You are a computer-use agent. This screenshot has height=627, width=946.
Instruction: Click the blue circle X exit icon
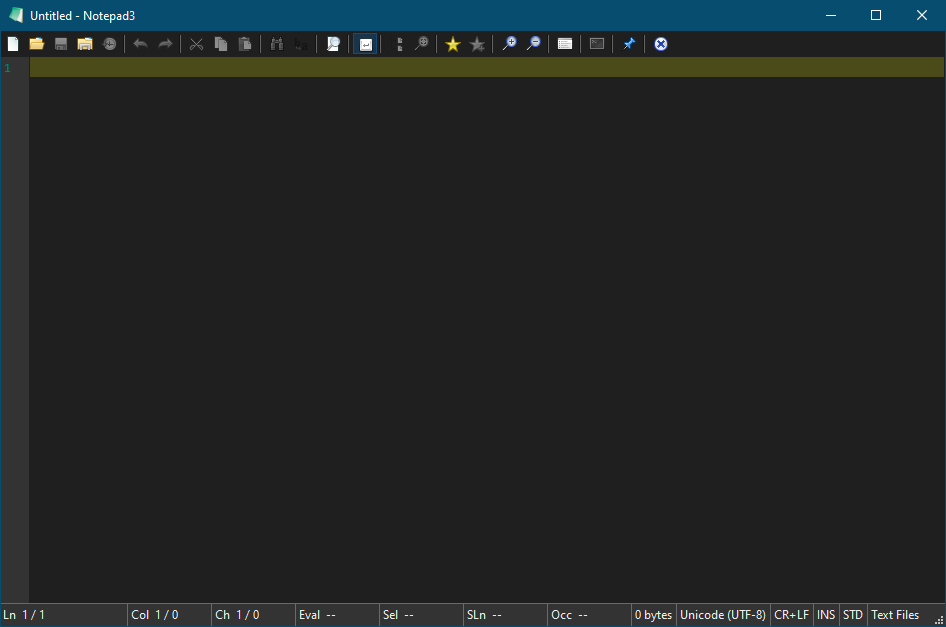pyautogui.click(x=661, y=44)
